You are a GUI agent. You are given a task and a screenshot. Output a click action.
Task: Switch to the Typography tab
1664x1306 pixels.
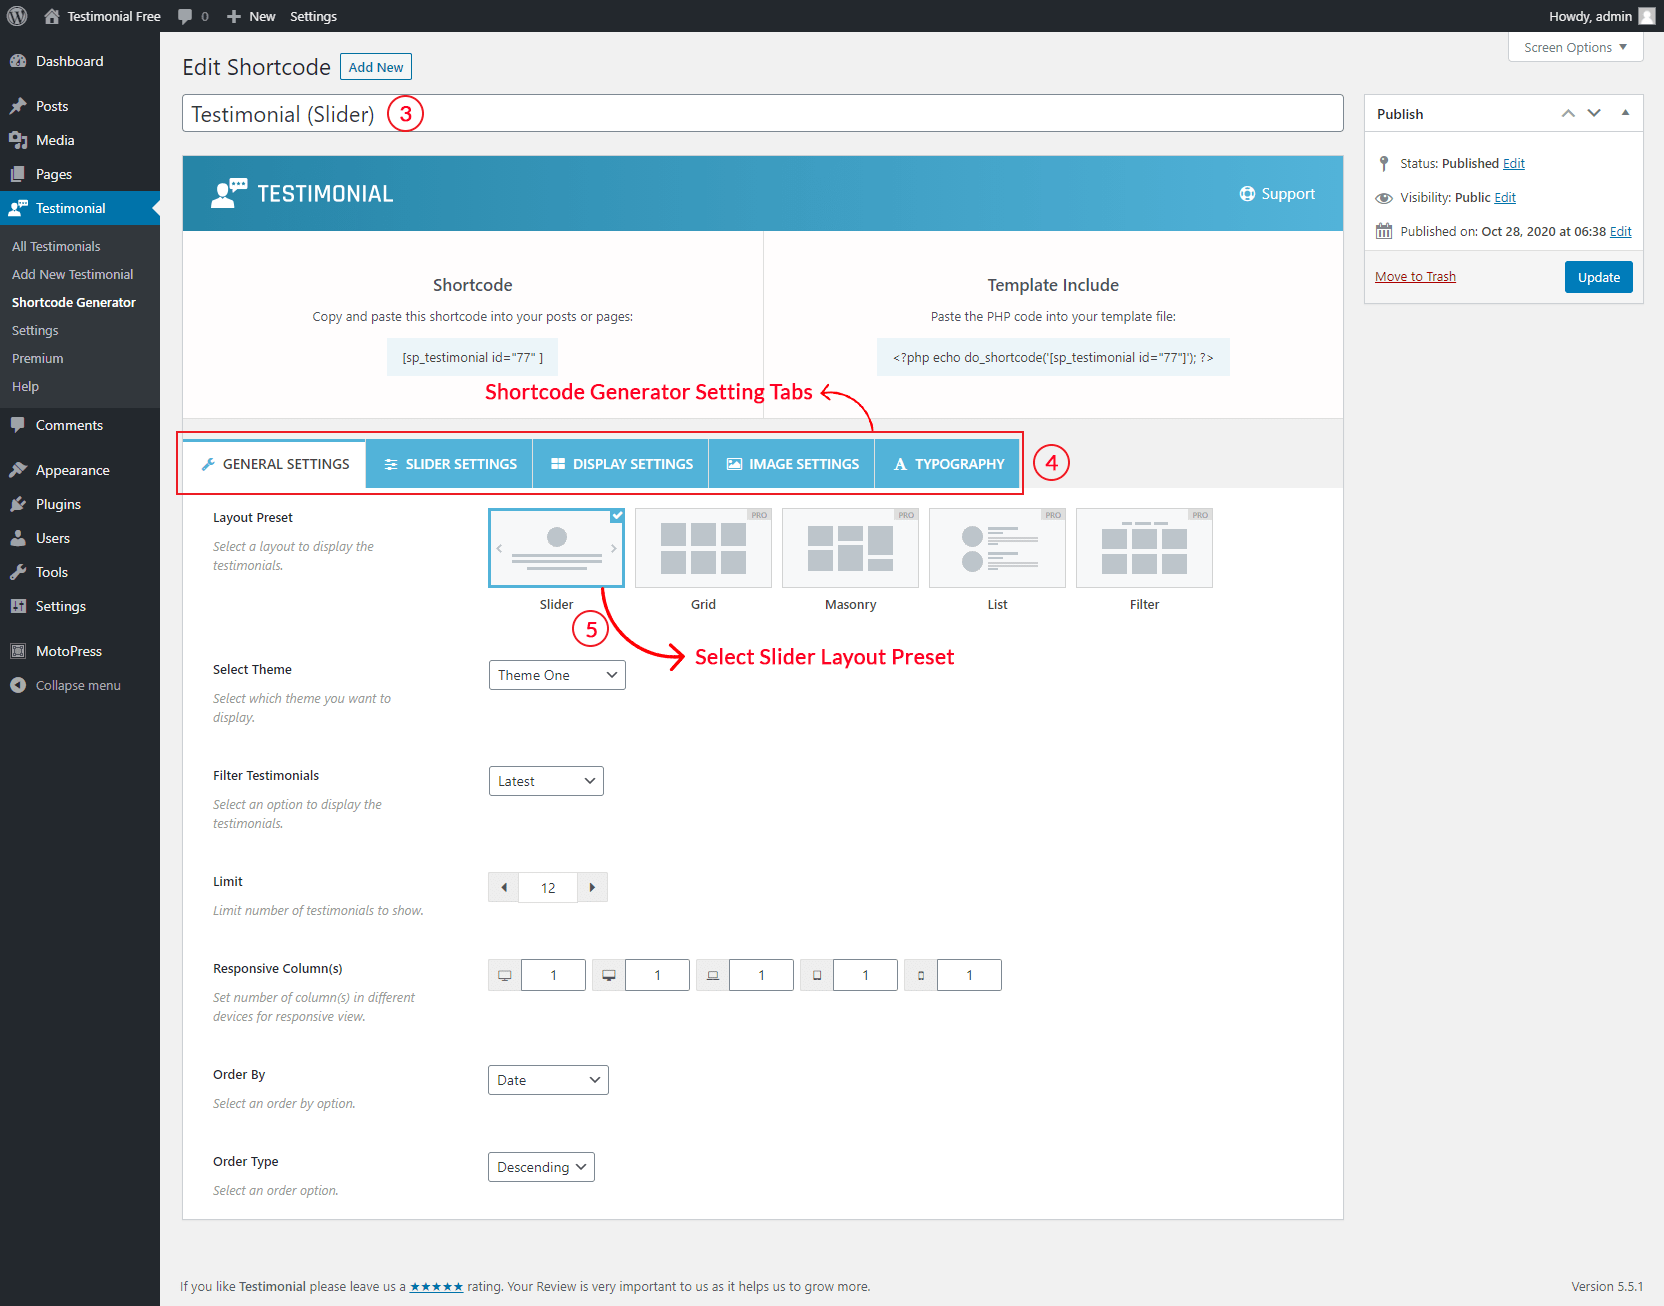point(947,464)
